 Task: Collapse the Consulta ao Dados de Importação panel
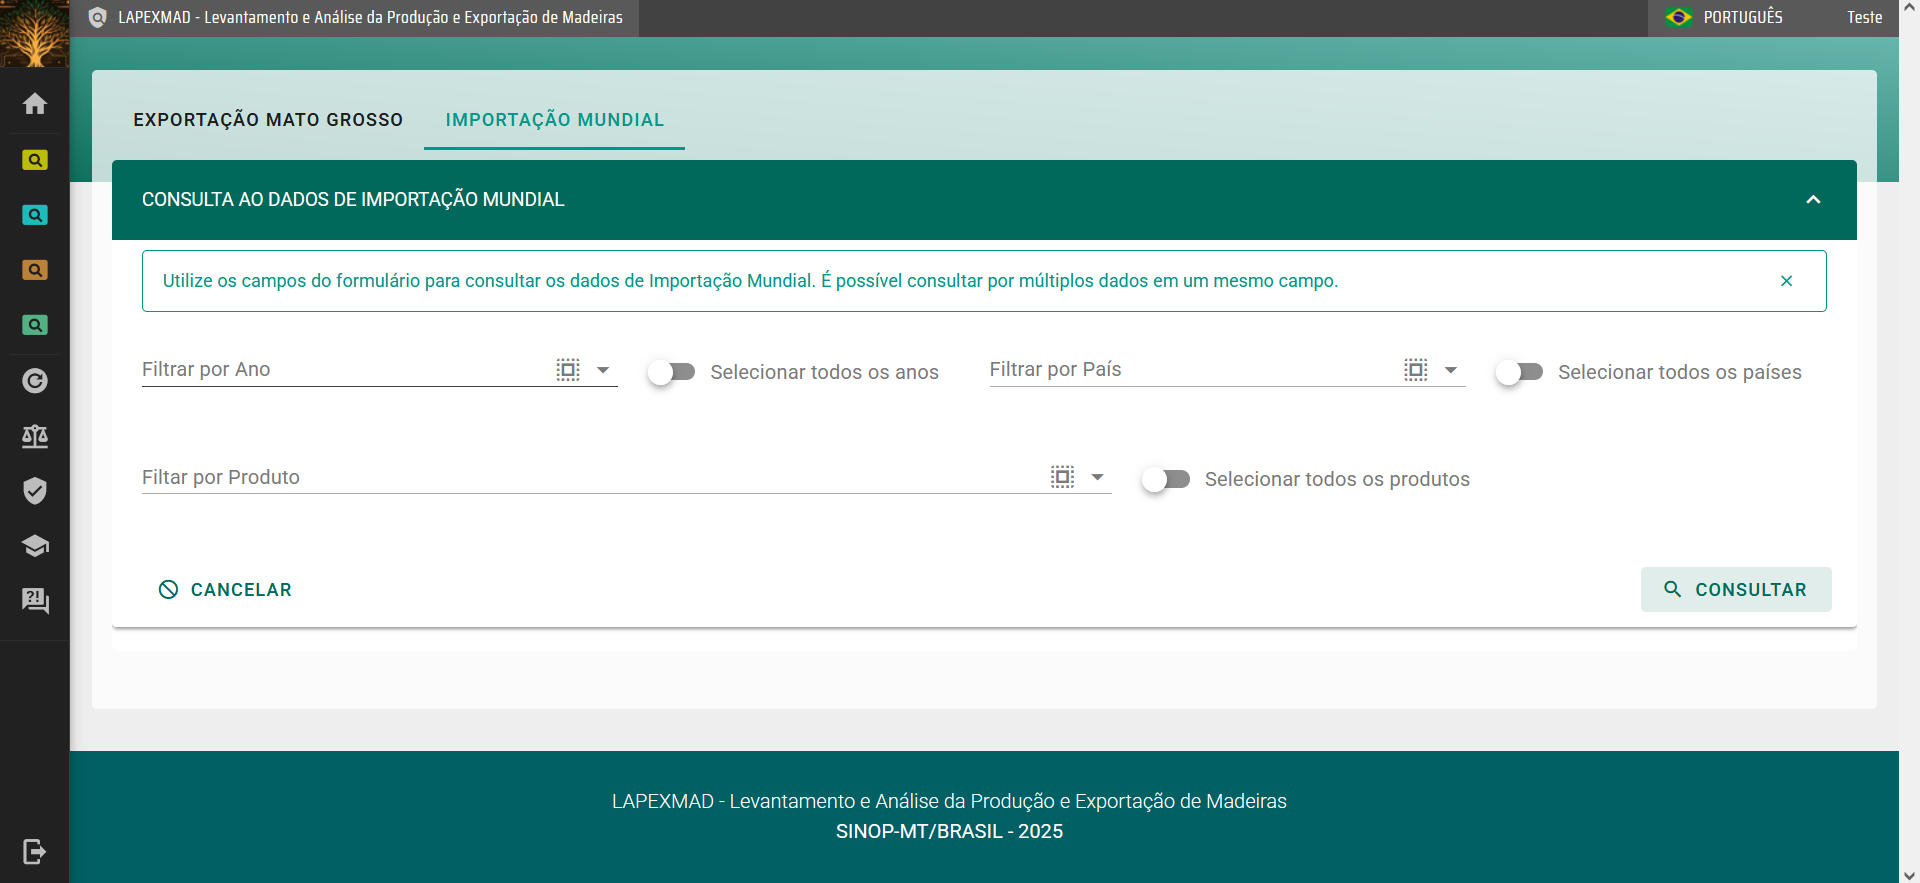(1813, 200)
